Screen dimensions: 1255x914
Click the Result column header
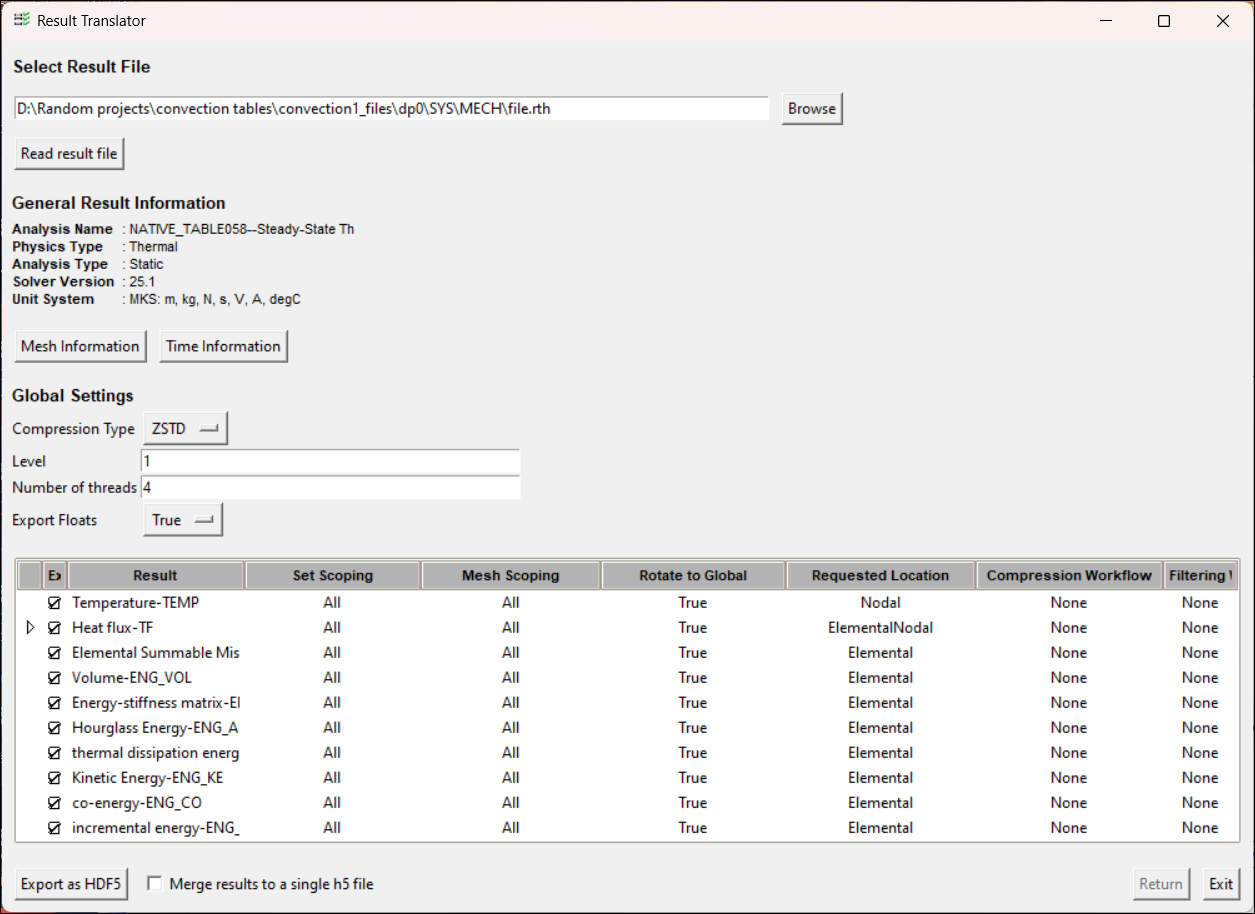coord(155,575)
